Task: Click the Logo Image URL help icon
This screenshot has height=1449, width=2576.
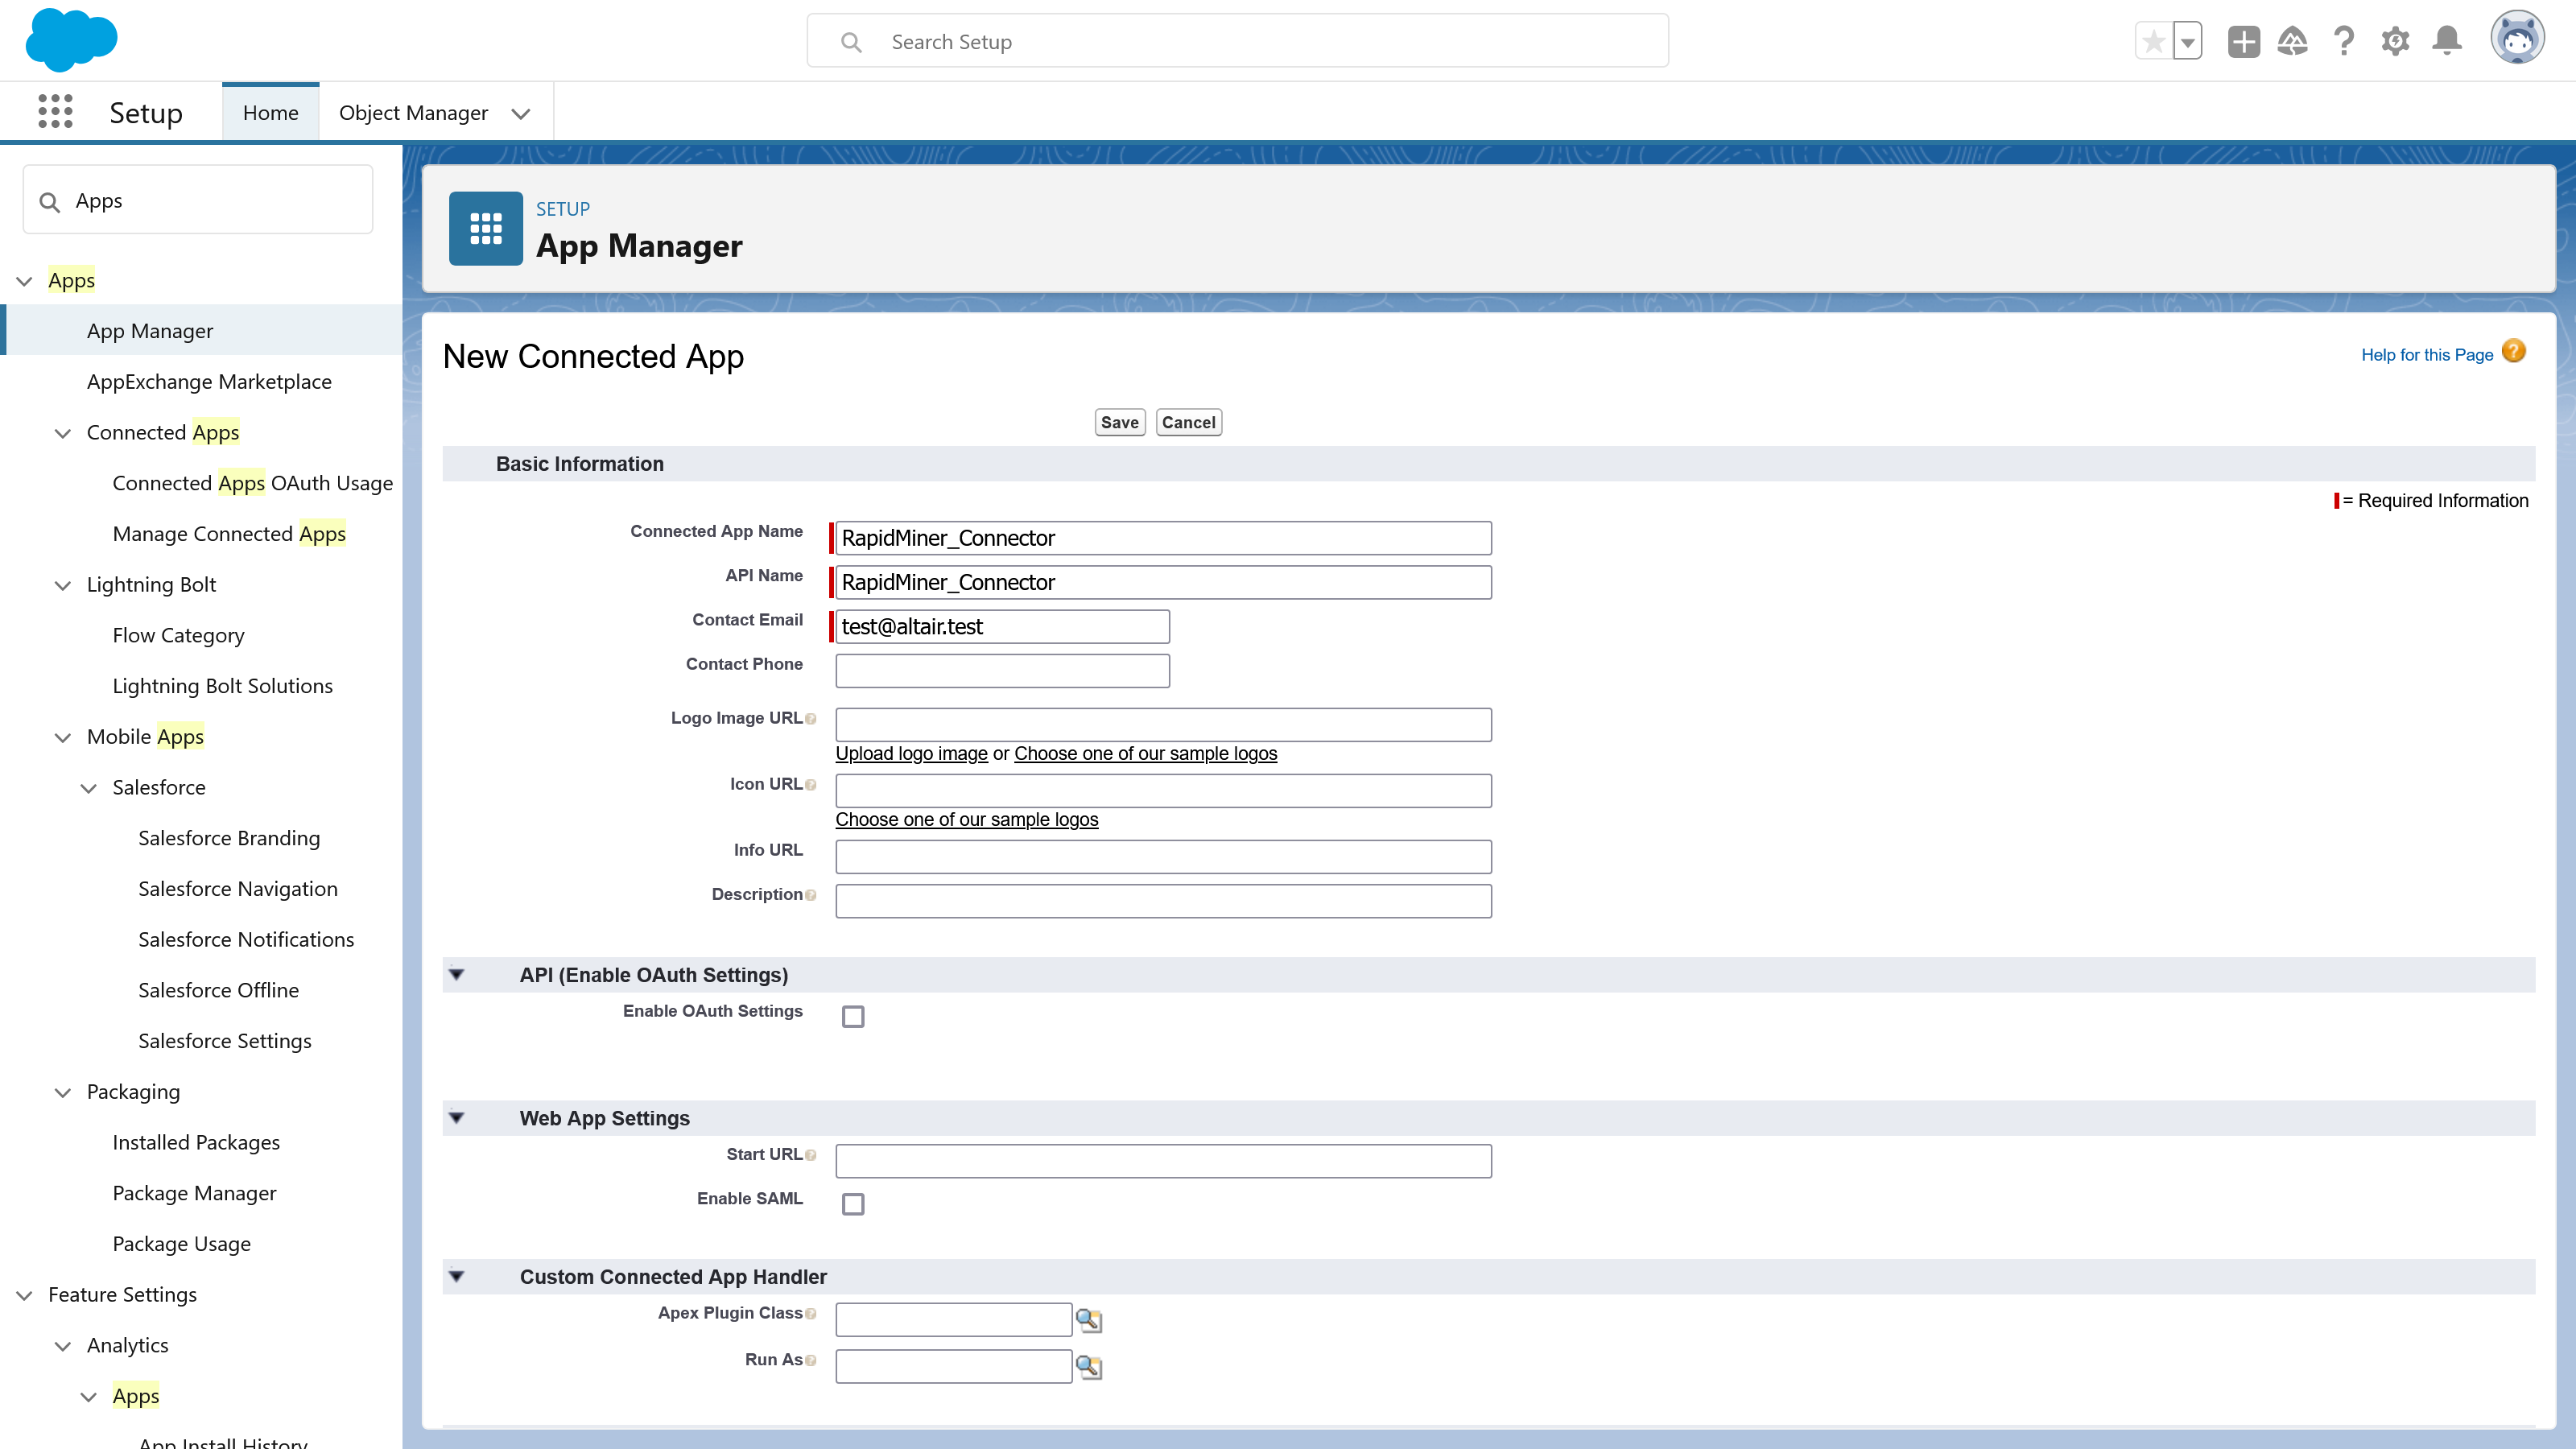Action: point(810,719)
